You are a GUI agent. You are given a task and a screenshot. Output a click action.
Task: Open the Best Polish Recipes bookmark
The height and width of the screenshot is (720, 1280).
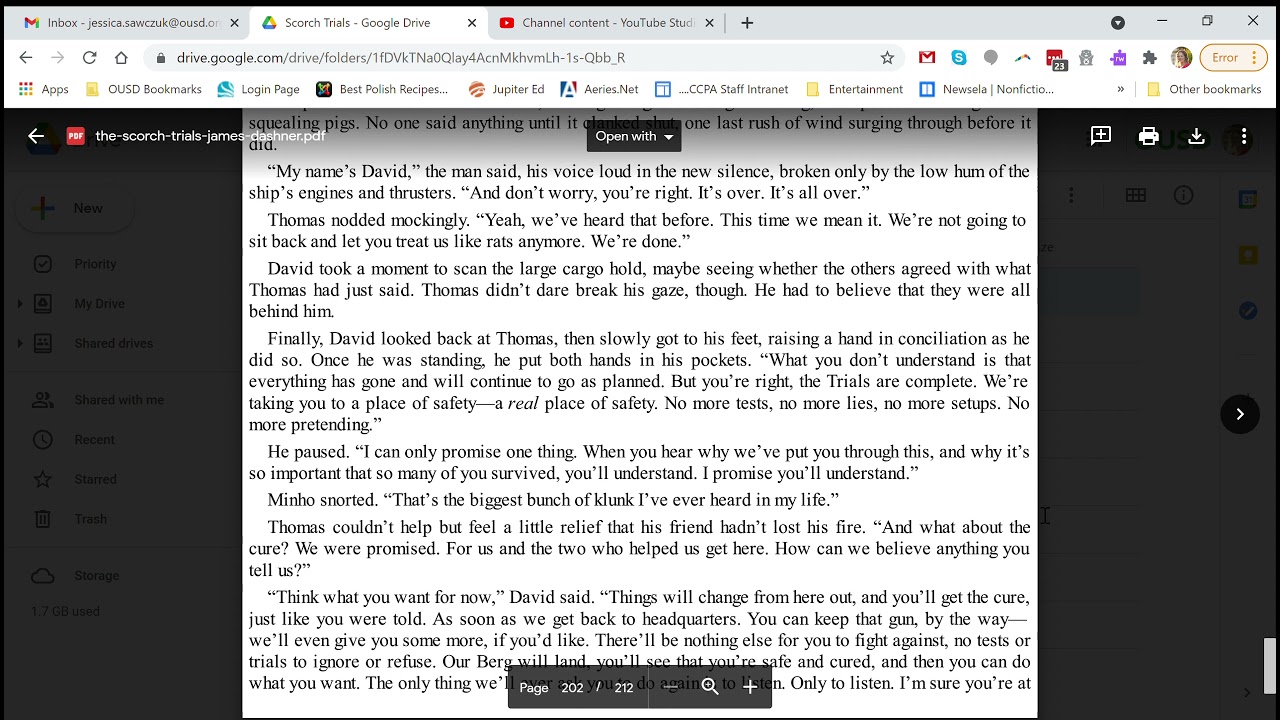point(382,89)
